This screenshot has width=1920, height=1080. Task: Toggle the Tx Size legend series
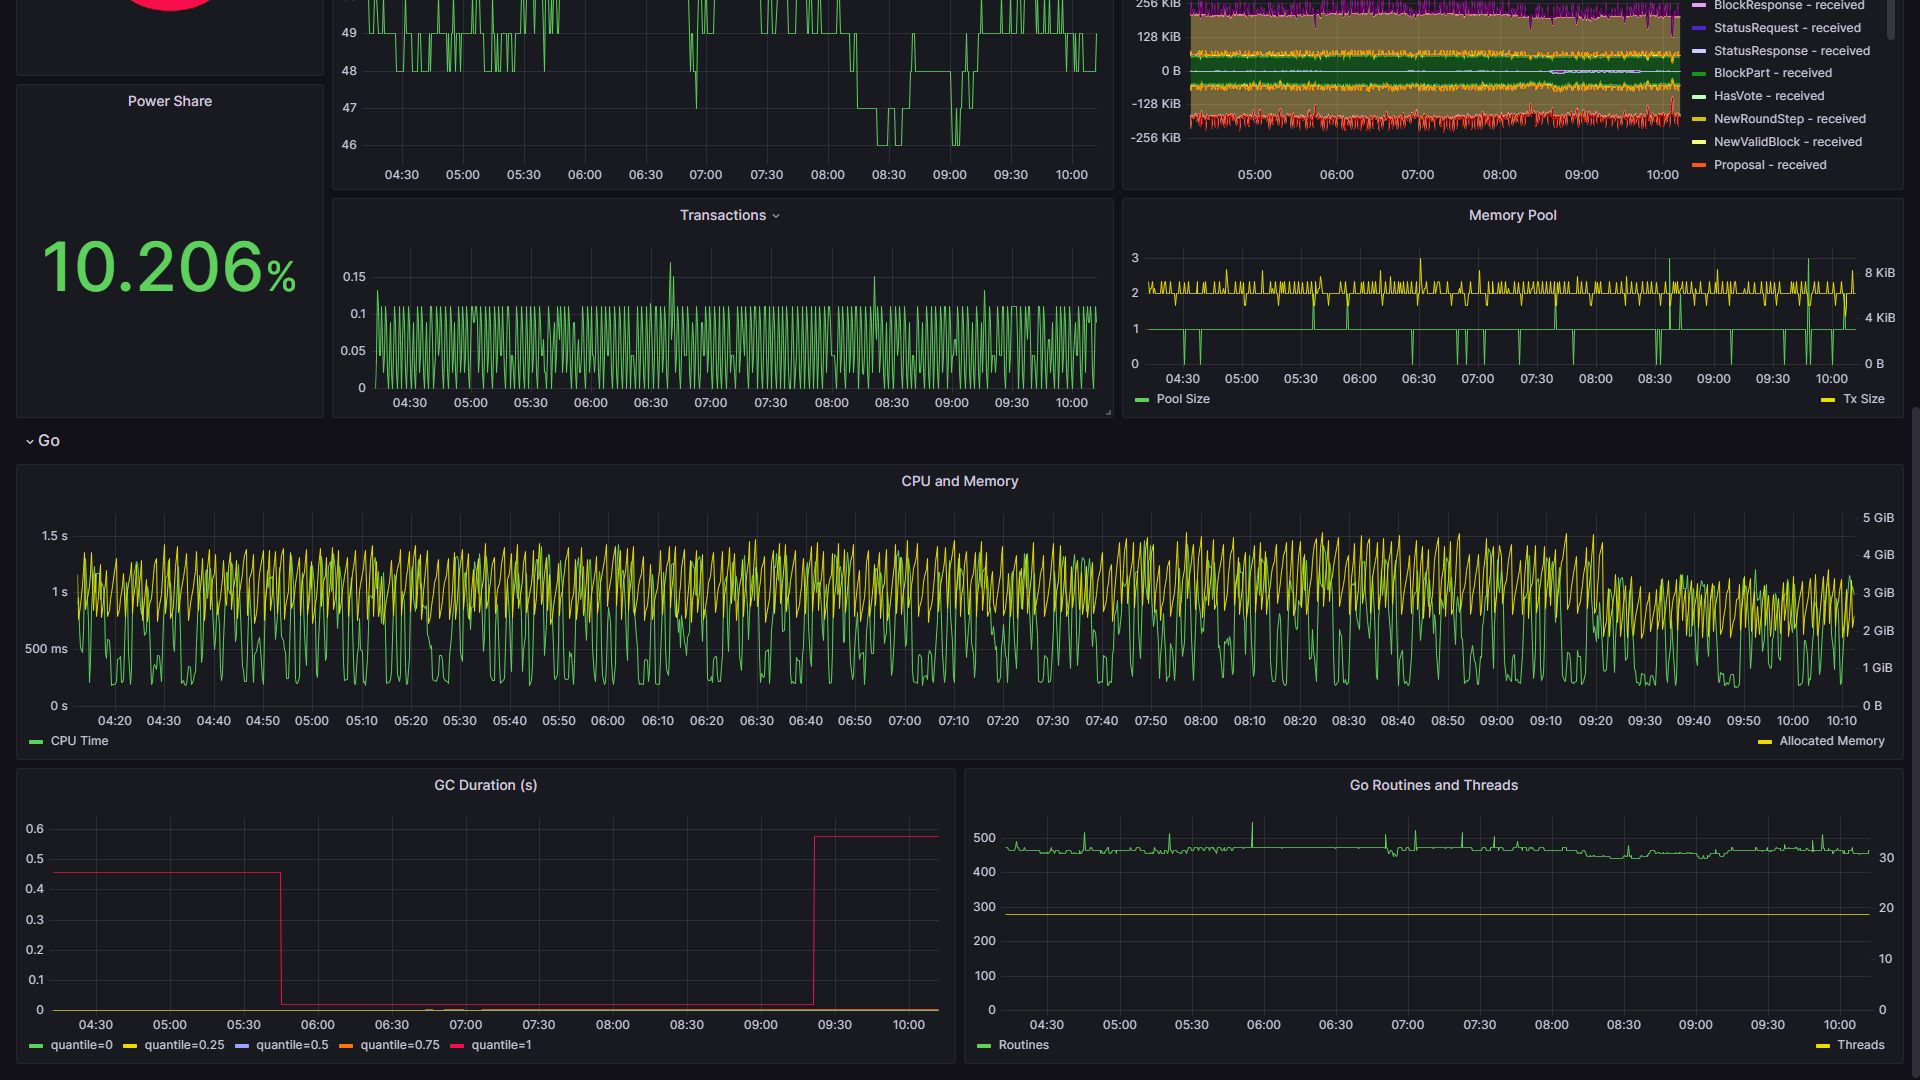click(1863, 399)
